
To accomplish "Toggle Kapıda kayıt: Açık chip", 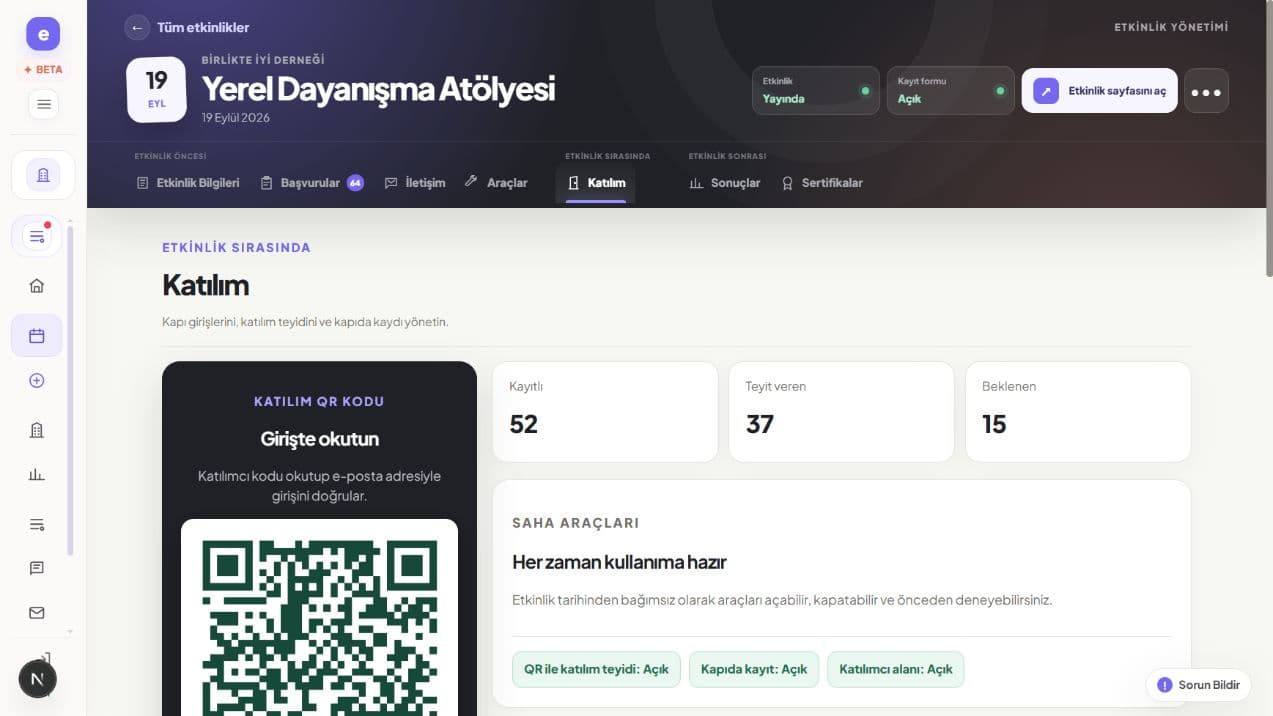I will tap(754, 669).
